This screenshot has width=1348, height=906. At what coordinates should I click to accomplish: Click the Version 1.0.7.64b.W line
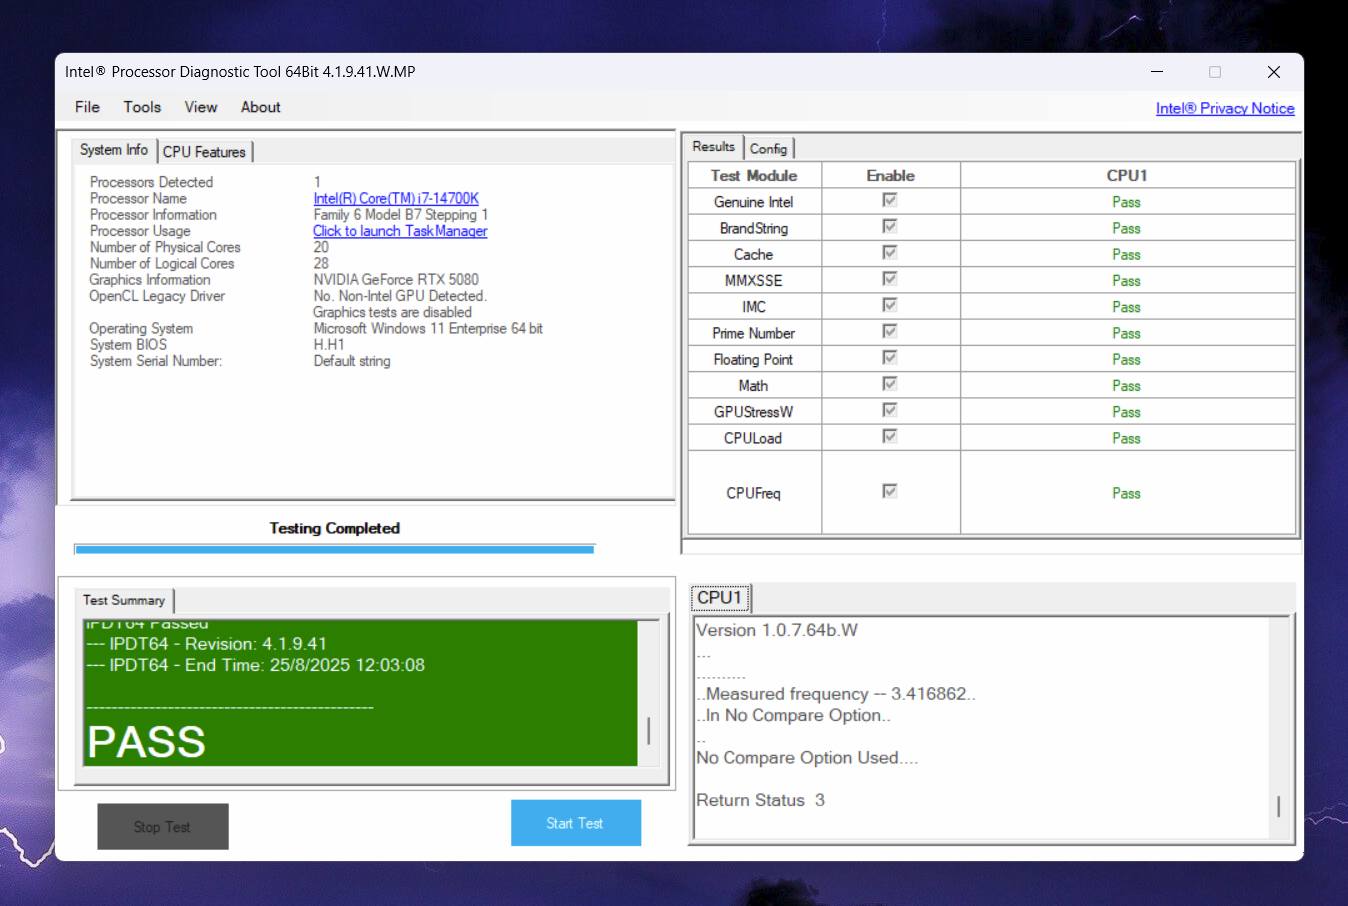coord(777,630)
